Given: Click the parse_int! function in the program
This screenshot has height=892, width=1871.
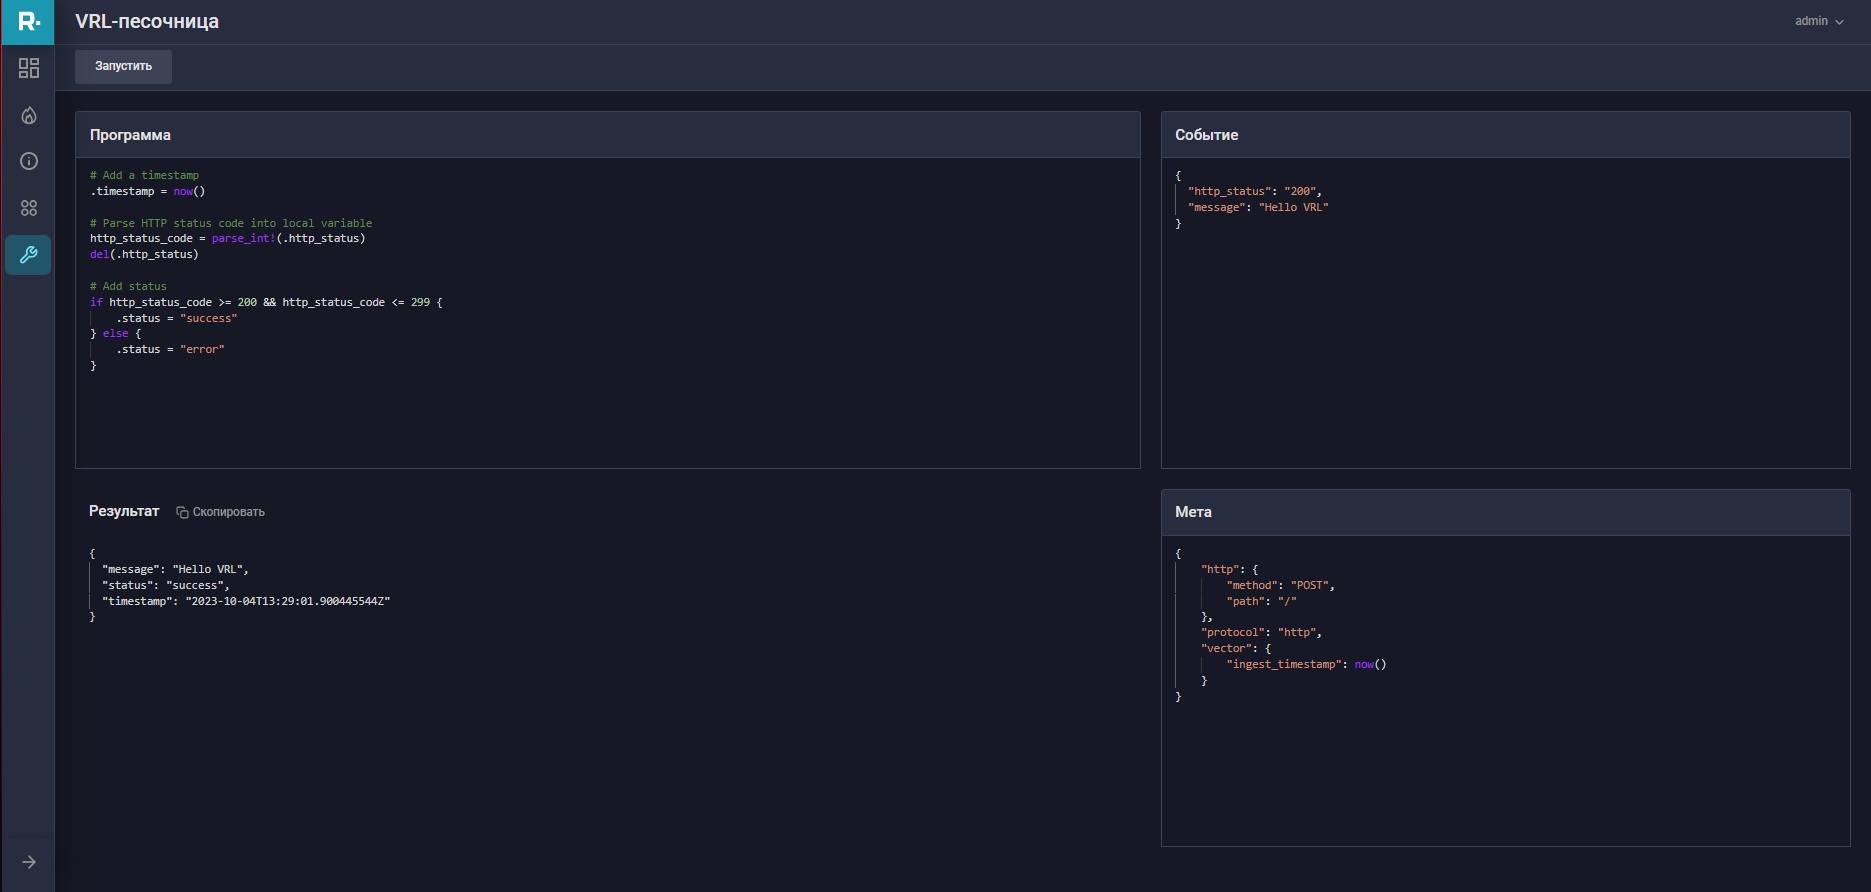Looking at the screenshot, I should tap(243, 239).
